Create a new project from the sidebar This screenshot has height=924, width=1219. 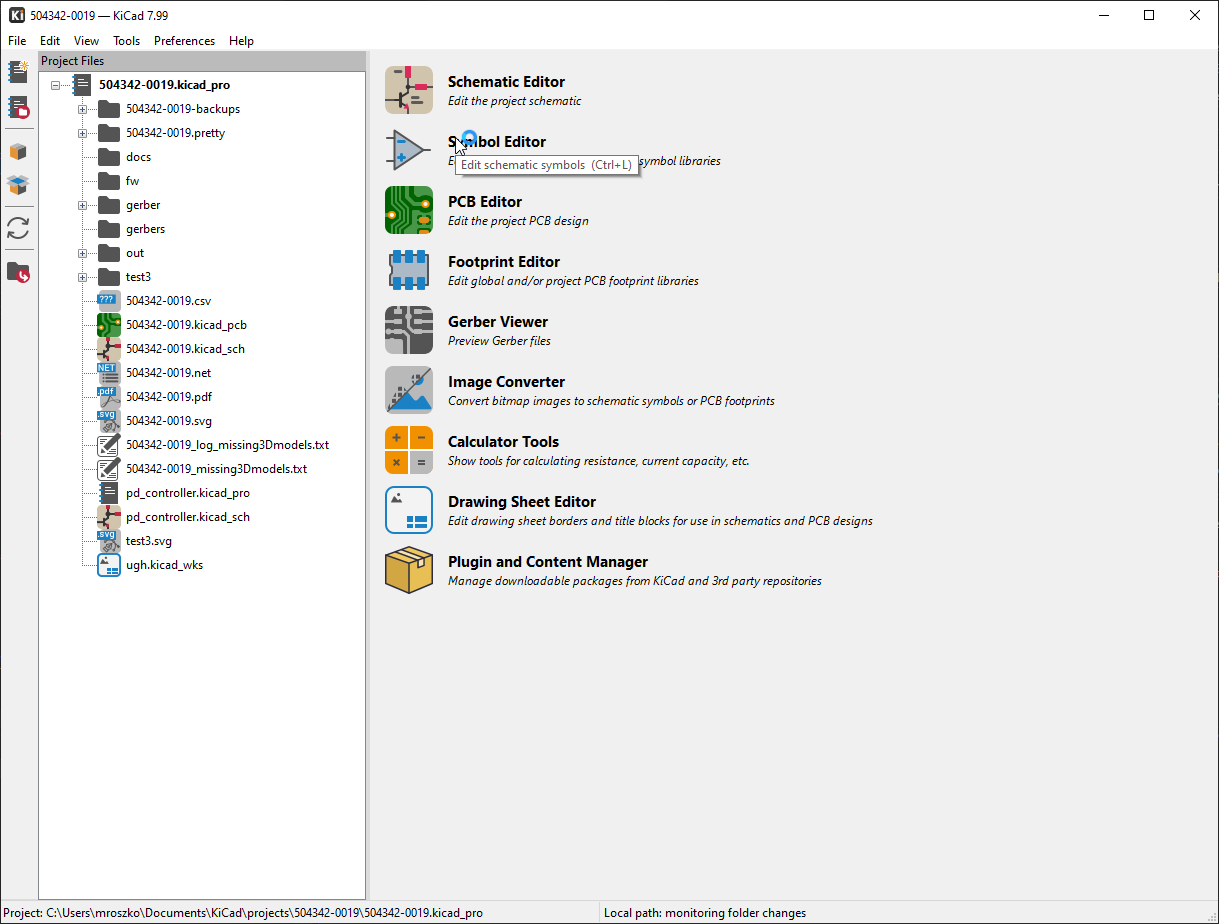(x=19, y=72)
